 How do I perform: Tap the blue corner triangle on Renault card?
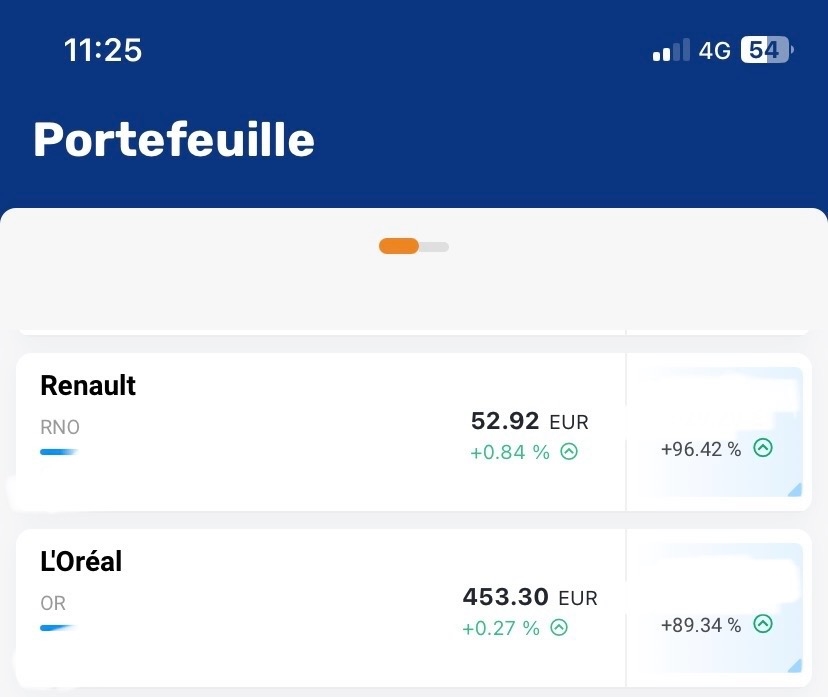(x=794, y=489)
